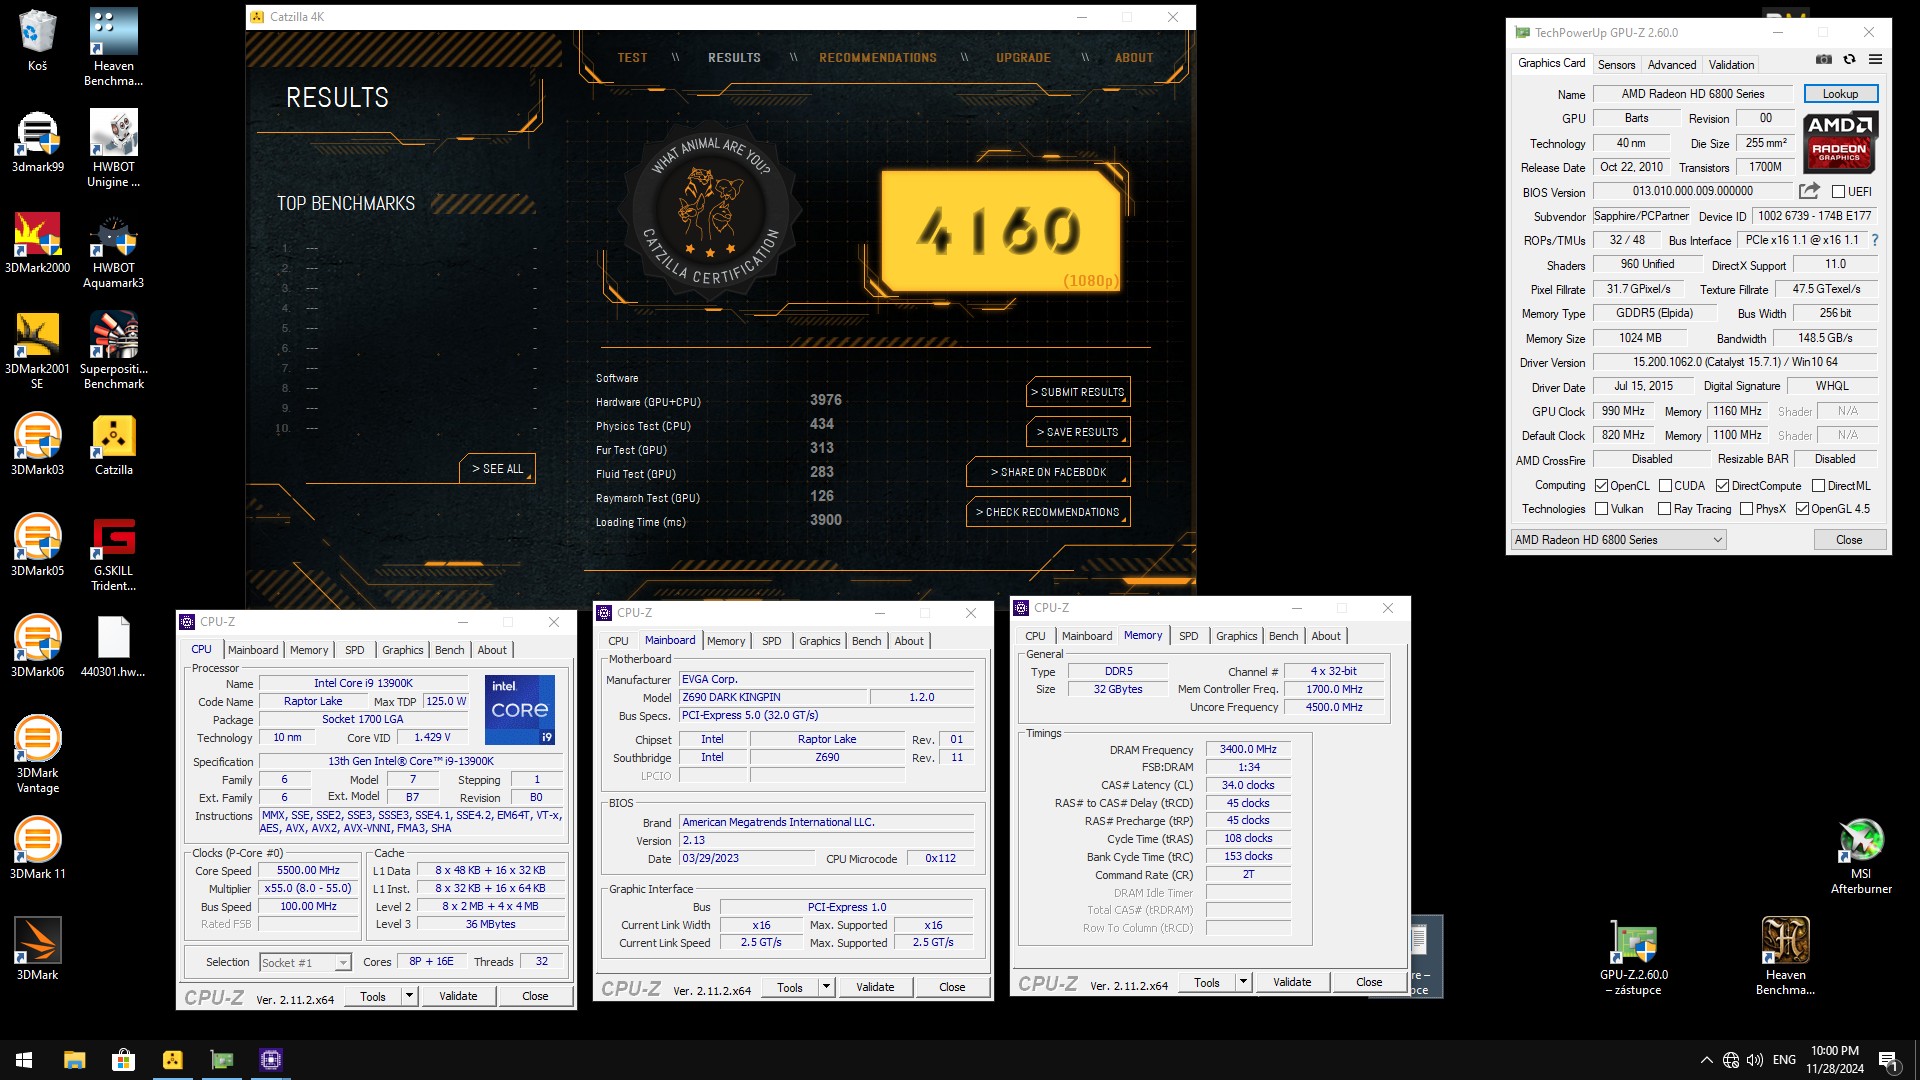1920x1080 pixels.
Task: Click the Lookup button in GPU-Z
Action: 1840,94
